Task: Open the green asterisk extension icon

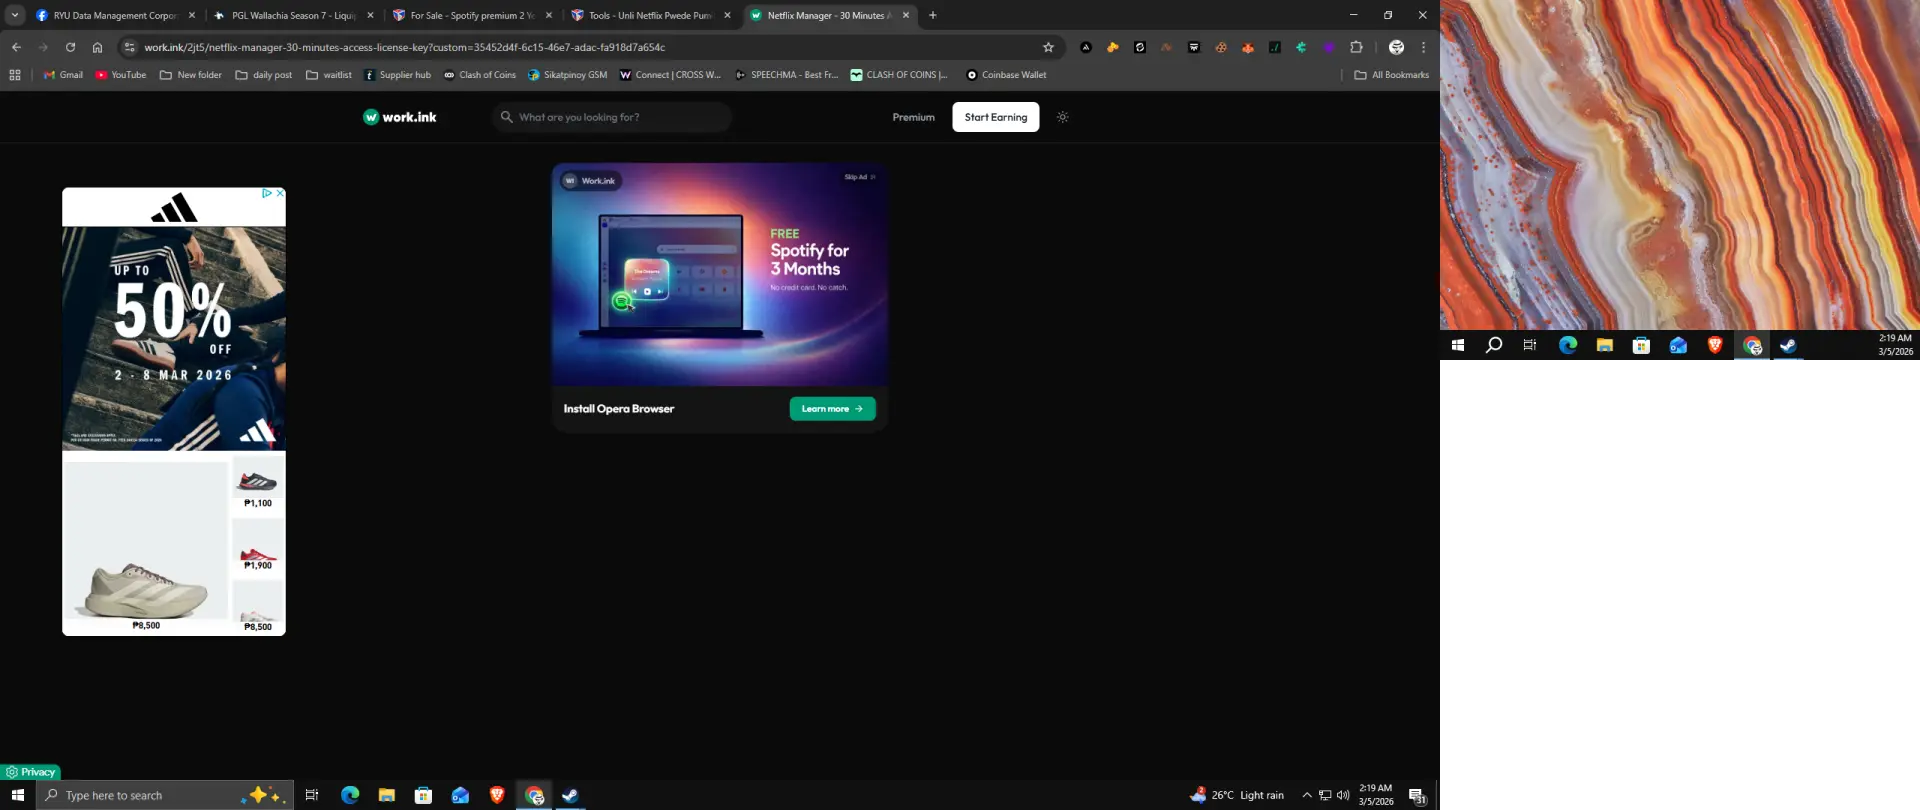Action: coord(1301,47)
